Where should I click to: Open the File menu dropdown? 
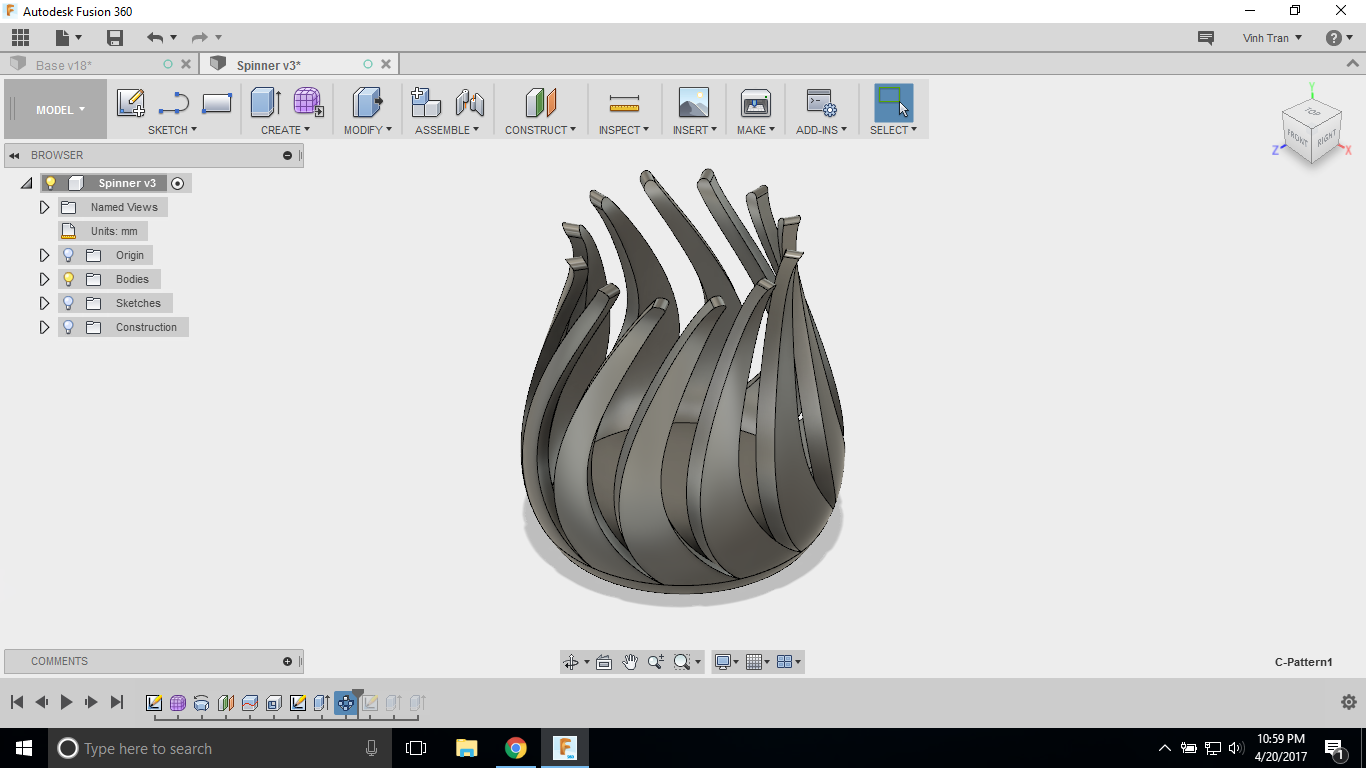[68, 38]
